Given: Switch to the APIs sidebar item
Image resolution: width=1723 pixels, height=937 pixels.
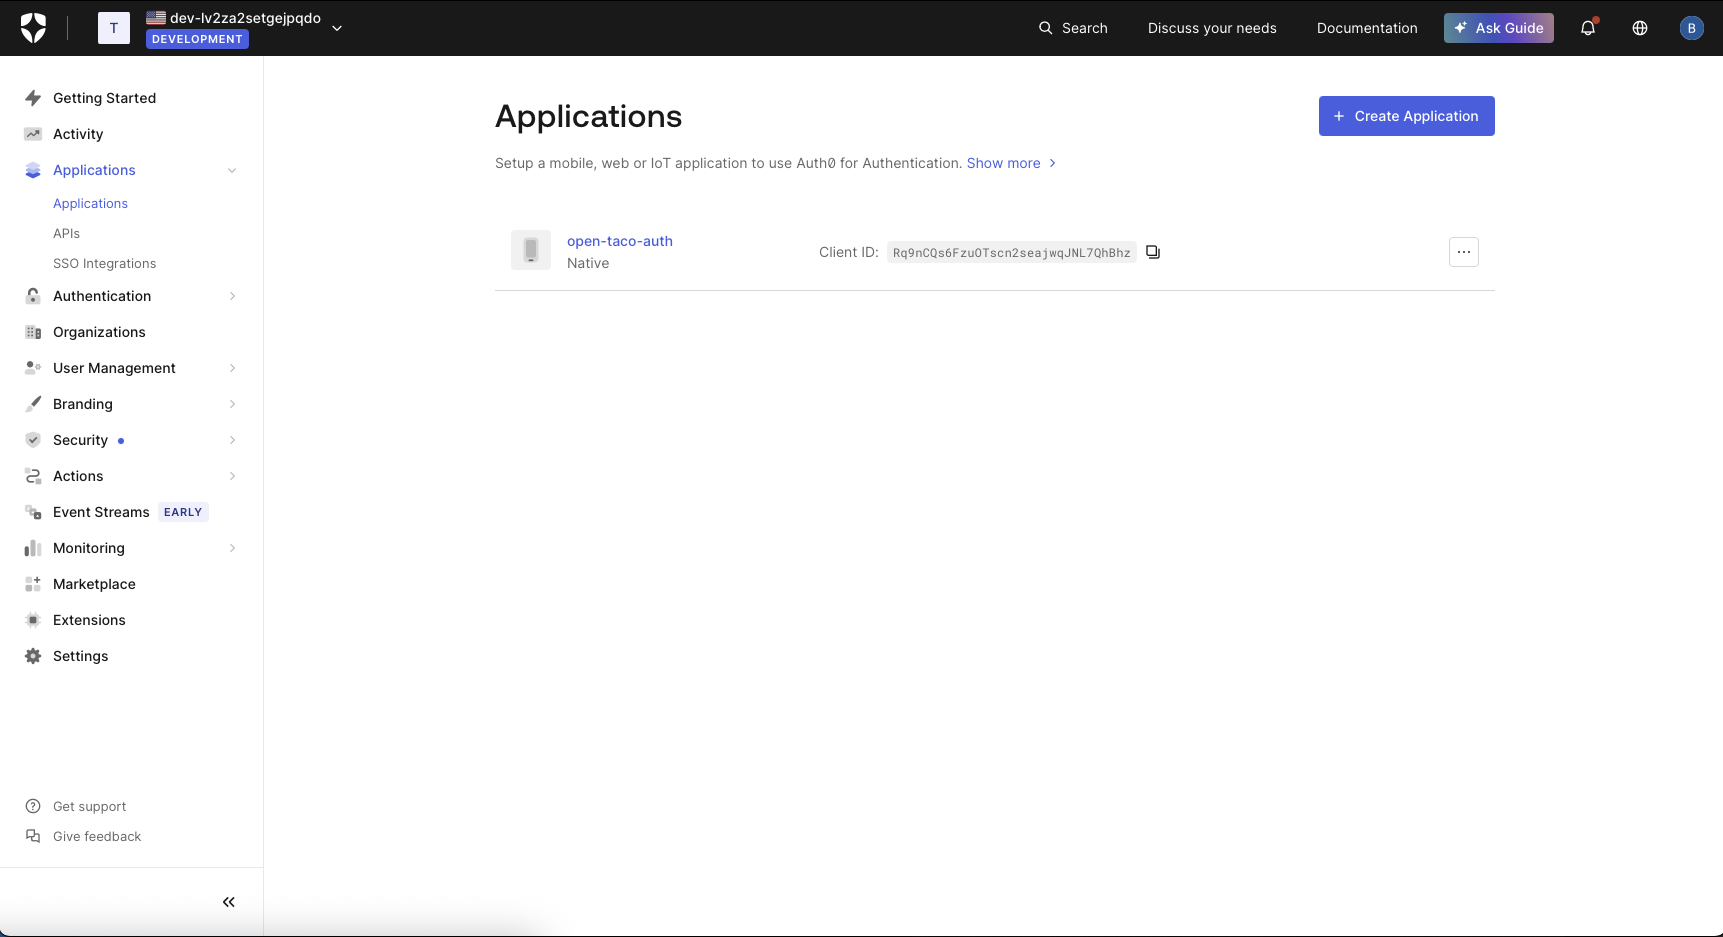Looking at the screenshot, I should pos(66,233).
